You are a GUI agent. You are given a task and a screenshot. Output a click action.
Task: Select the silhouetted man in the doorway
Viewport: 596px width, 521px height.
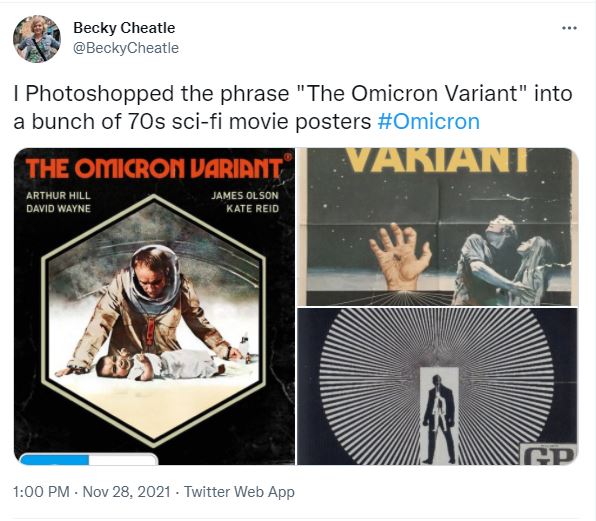(439, 419)
